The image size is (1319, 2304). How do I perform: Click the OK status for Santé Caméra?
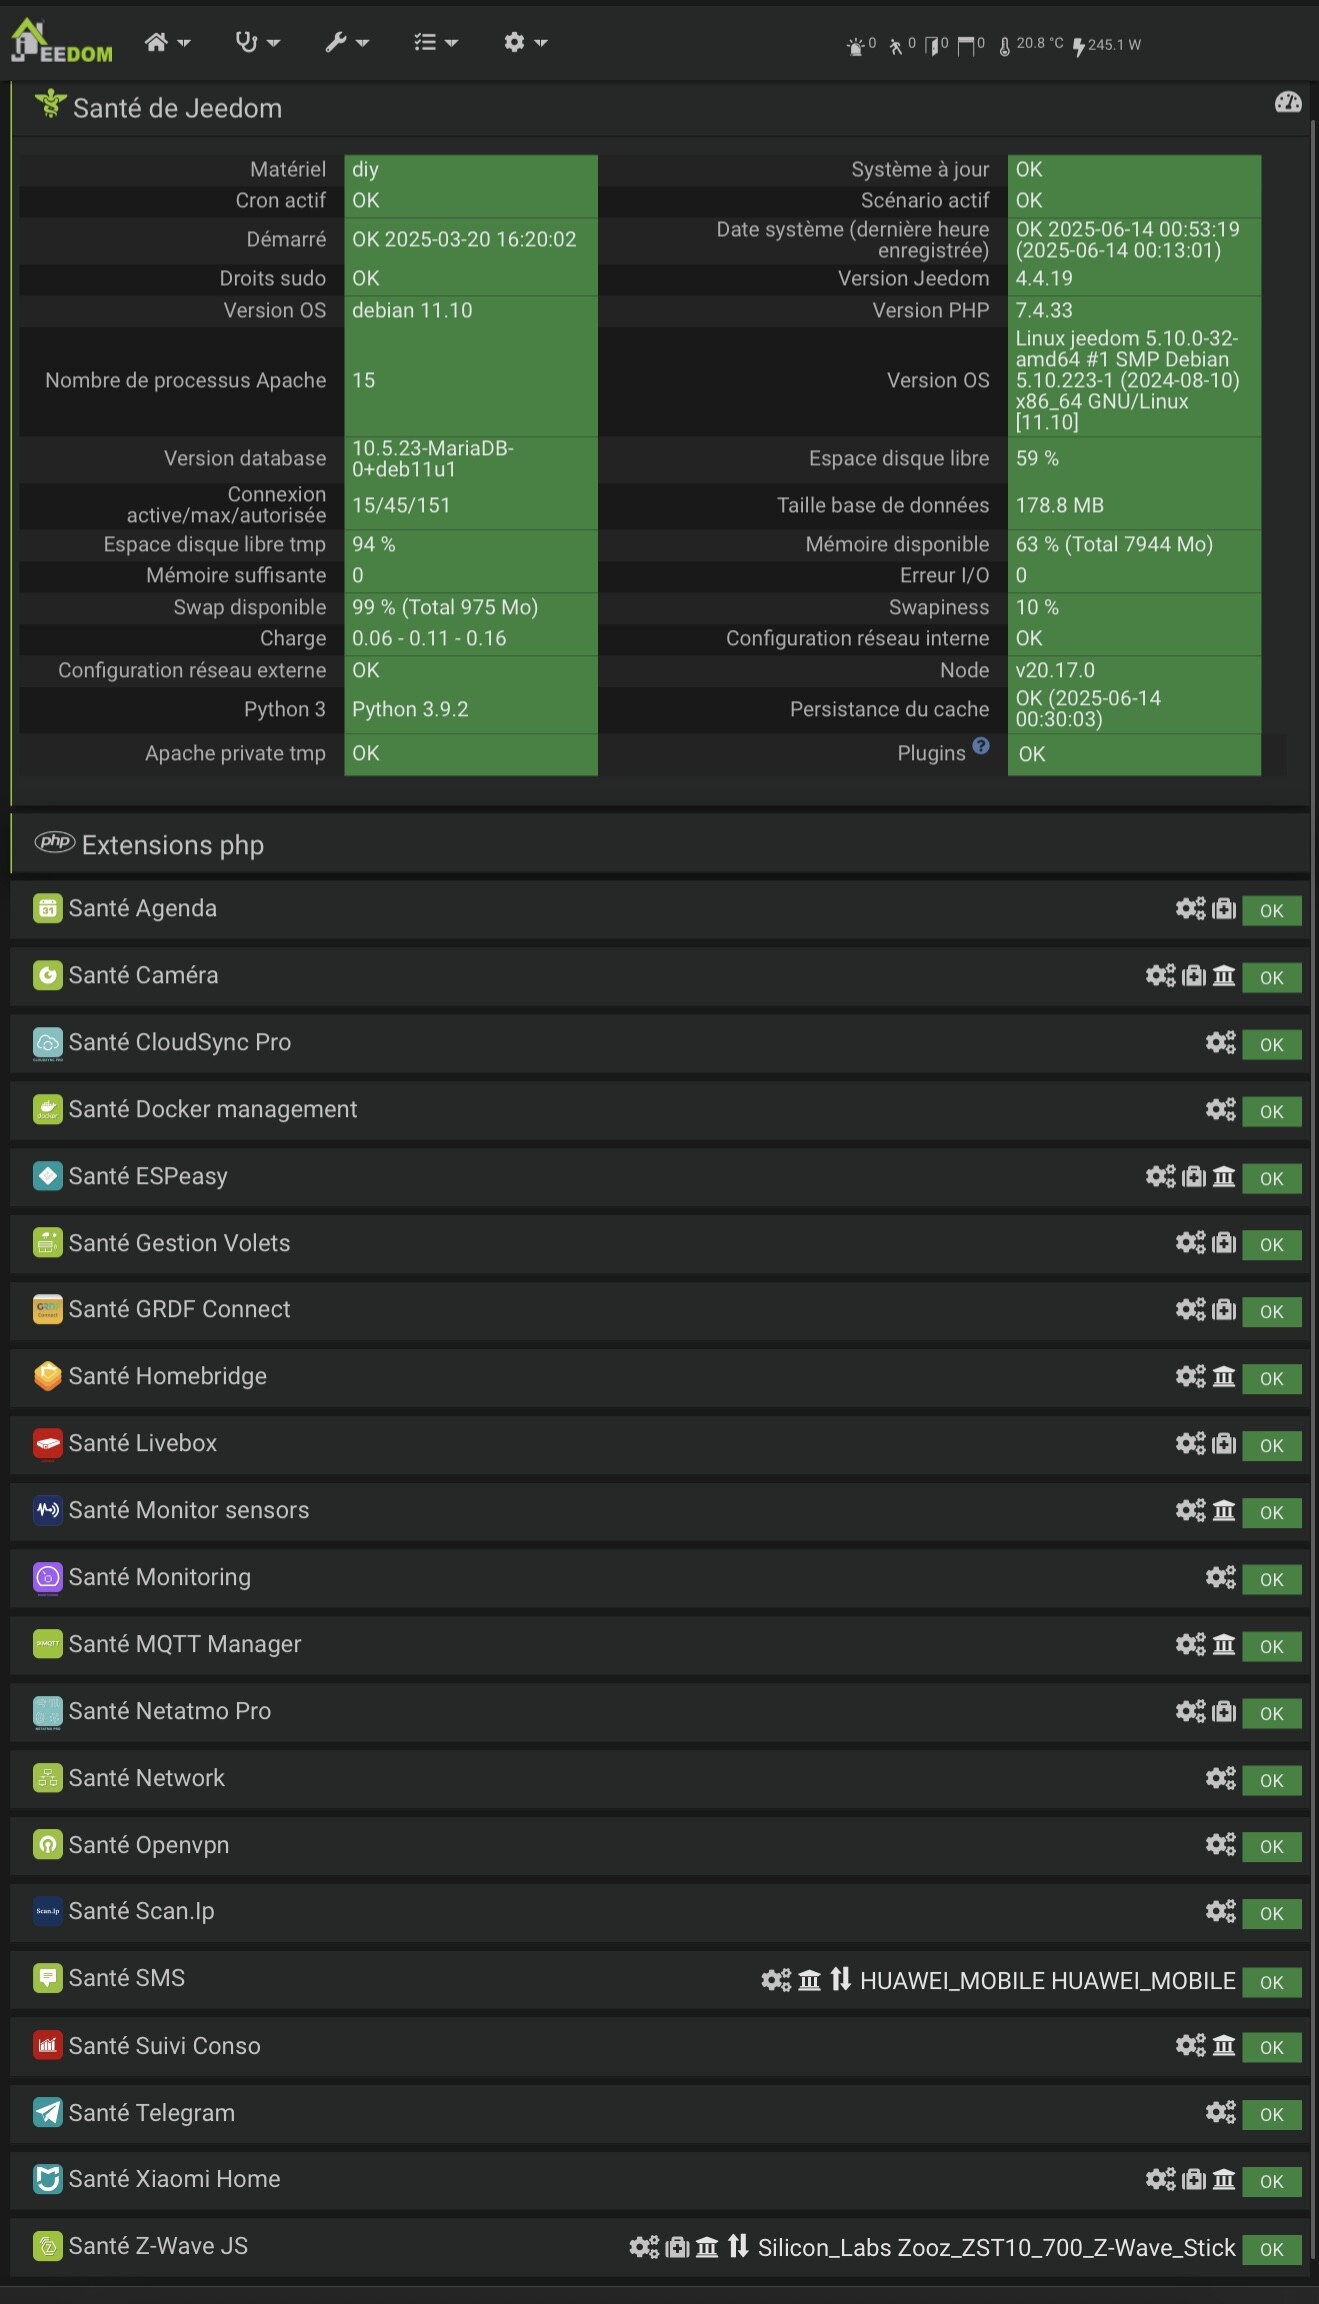1271,977
